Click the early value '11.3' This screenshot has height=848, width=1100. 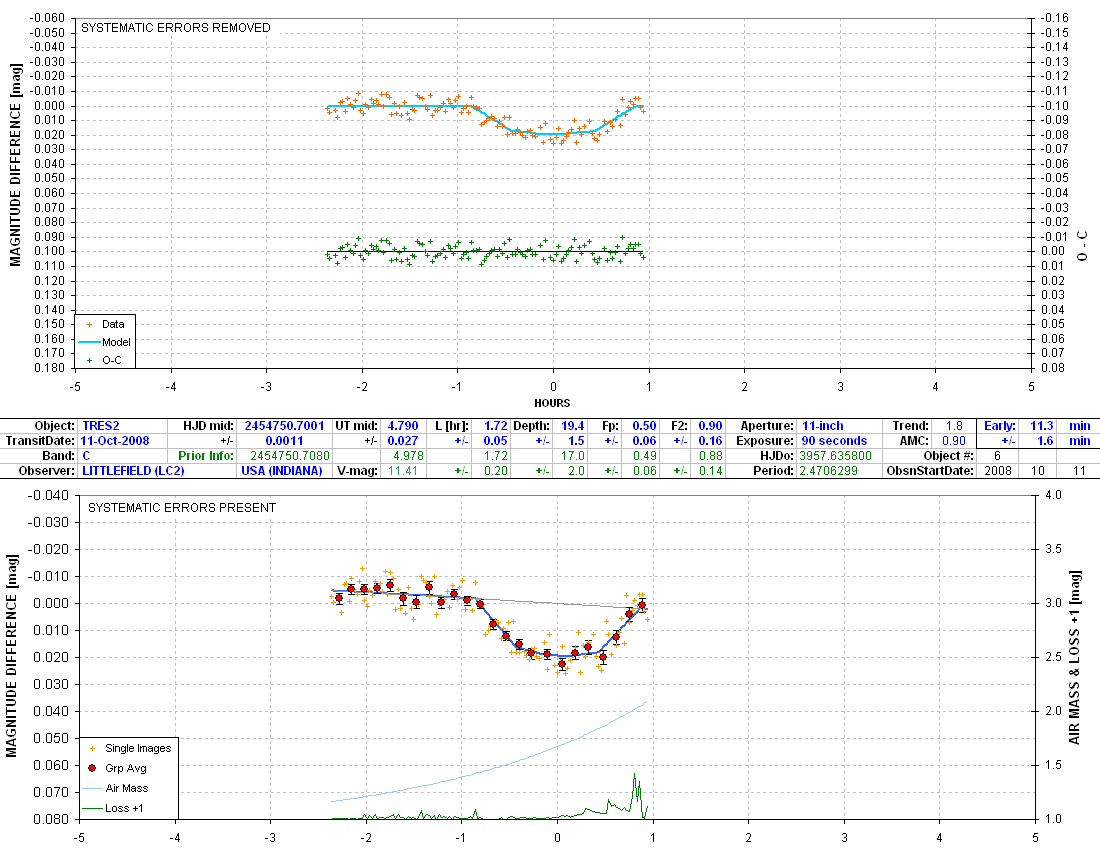tap(1041, 426)
